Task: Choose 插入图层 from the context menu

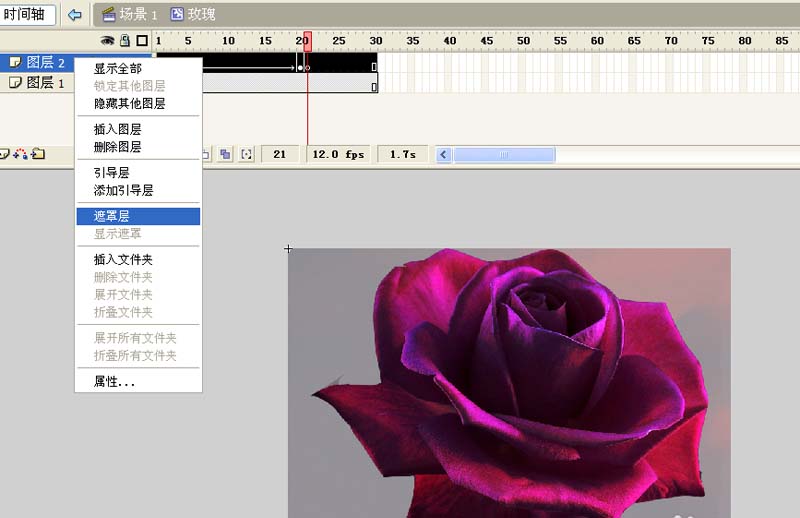Action: tap(138, 129)
